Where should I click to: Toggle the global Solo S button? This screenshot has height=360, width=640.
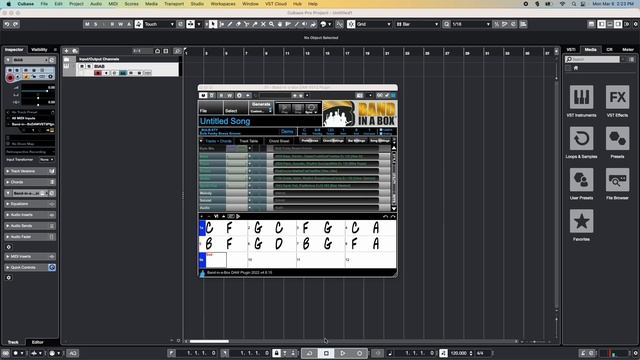point(96,24)
